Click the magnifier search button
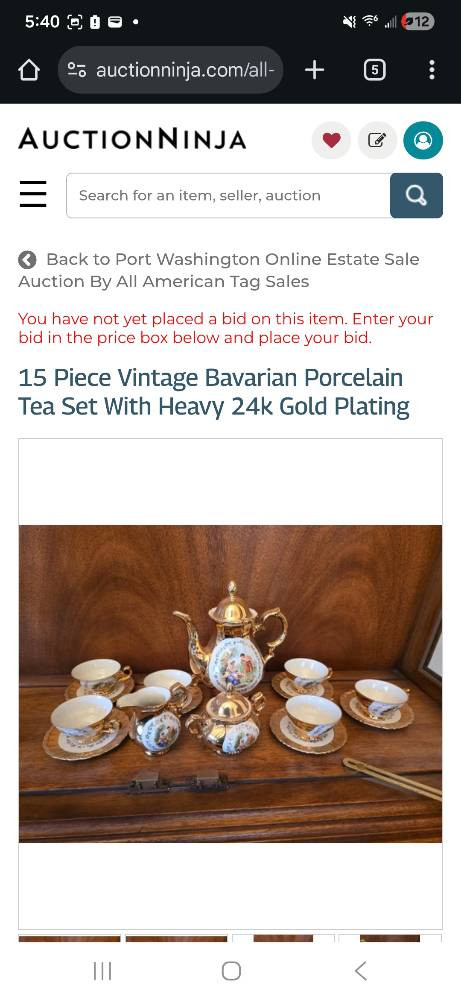 tap(416, 195)
